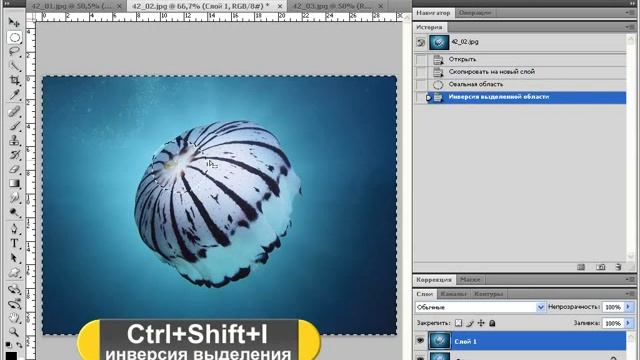Open the Каналы panel tab
The height and width of the screenshot is (360, 640).
click(453, 294)
